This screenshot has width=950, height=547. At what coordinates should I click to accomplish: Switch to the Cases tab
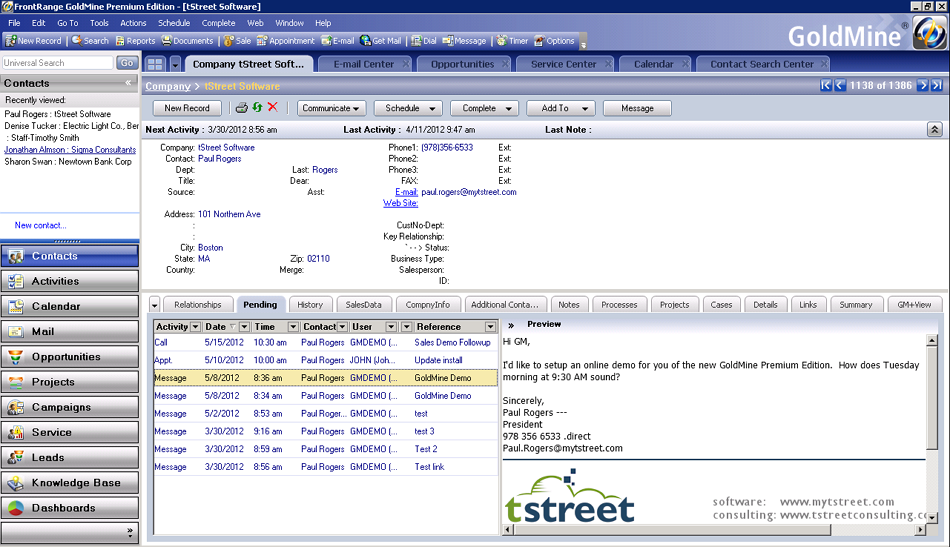721,305
